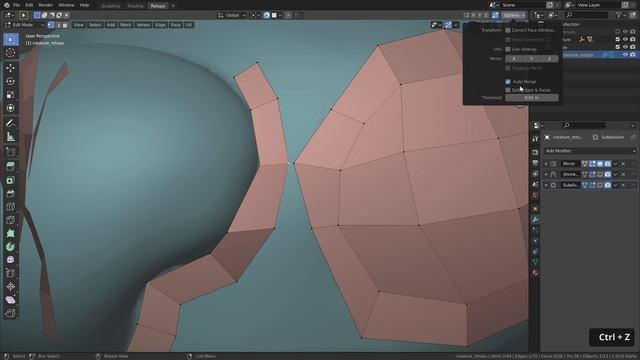Open the Modifier properties wrench tab
Screen dimensions: 640x360
535,219
